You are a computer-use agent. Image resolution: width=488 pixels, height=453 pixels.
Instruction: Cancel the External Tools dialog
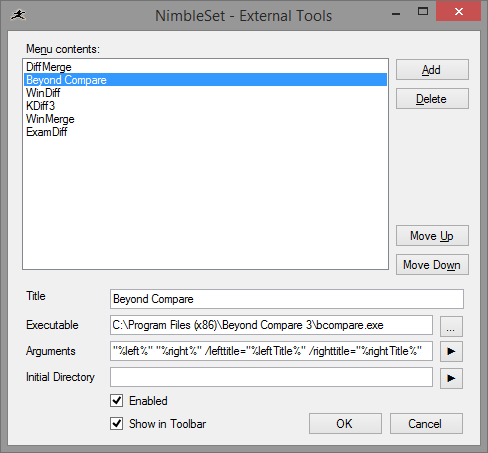426,424
